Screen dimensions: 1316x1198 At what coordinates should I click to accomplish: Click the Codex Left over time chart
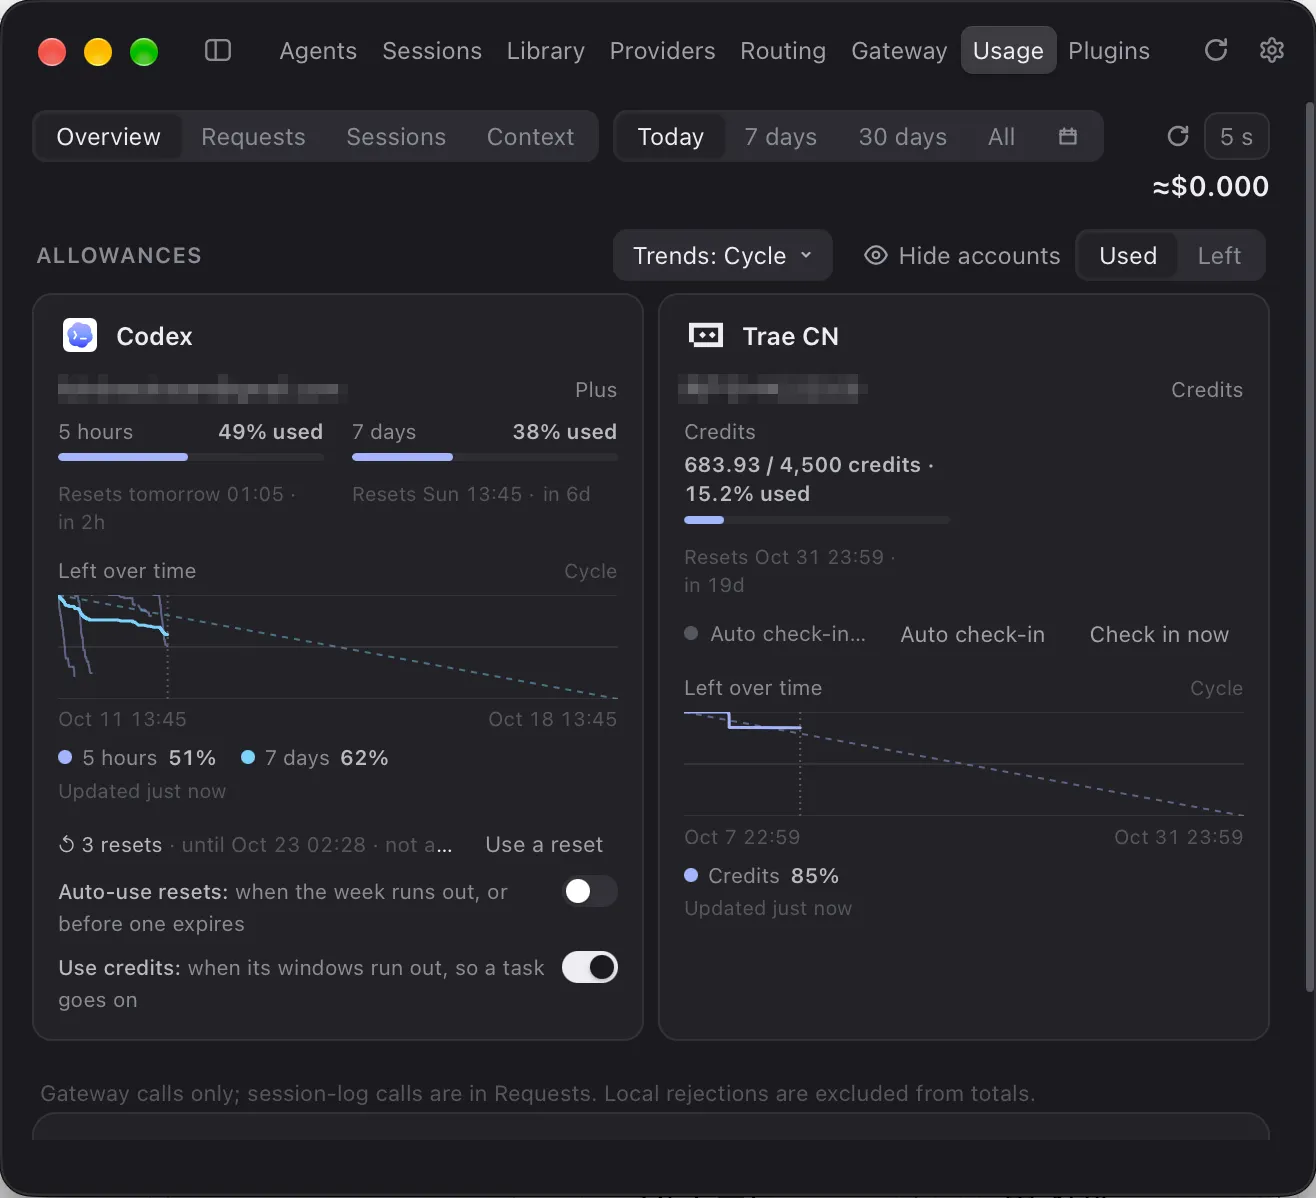pos(338,647)
